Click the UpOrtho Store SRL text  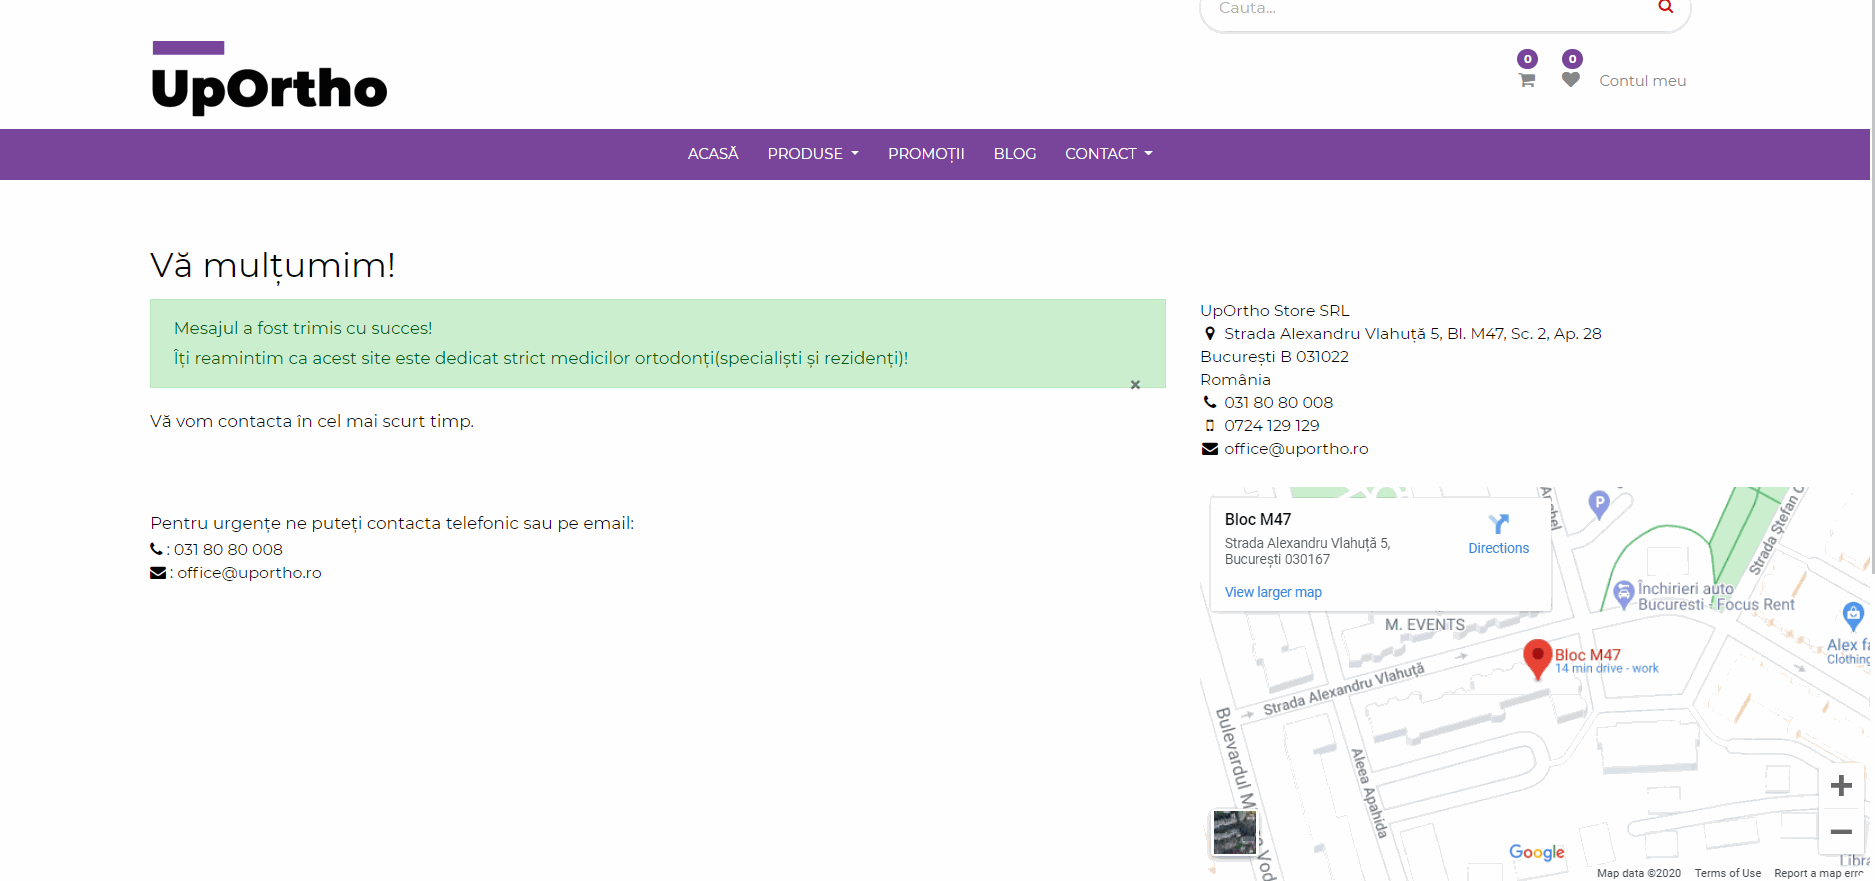click(x=1275, y=311)
